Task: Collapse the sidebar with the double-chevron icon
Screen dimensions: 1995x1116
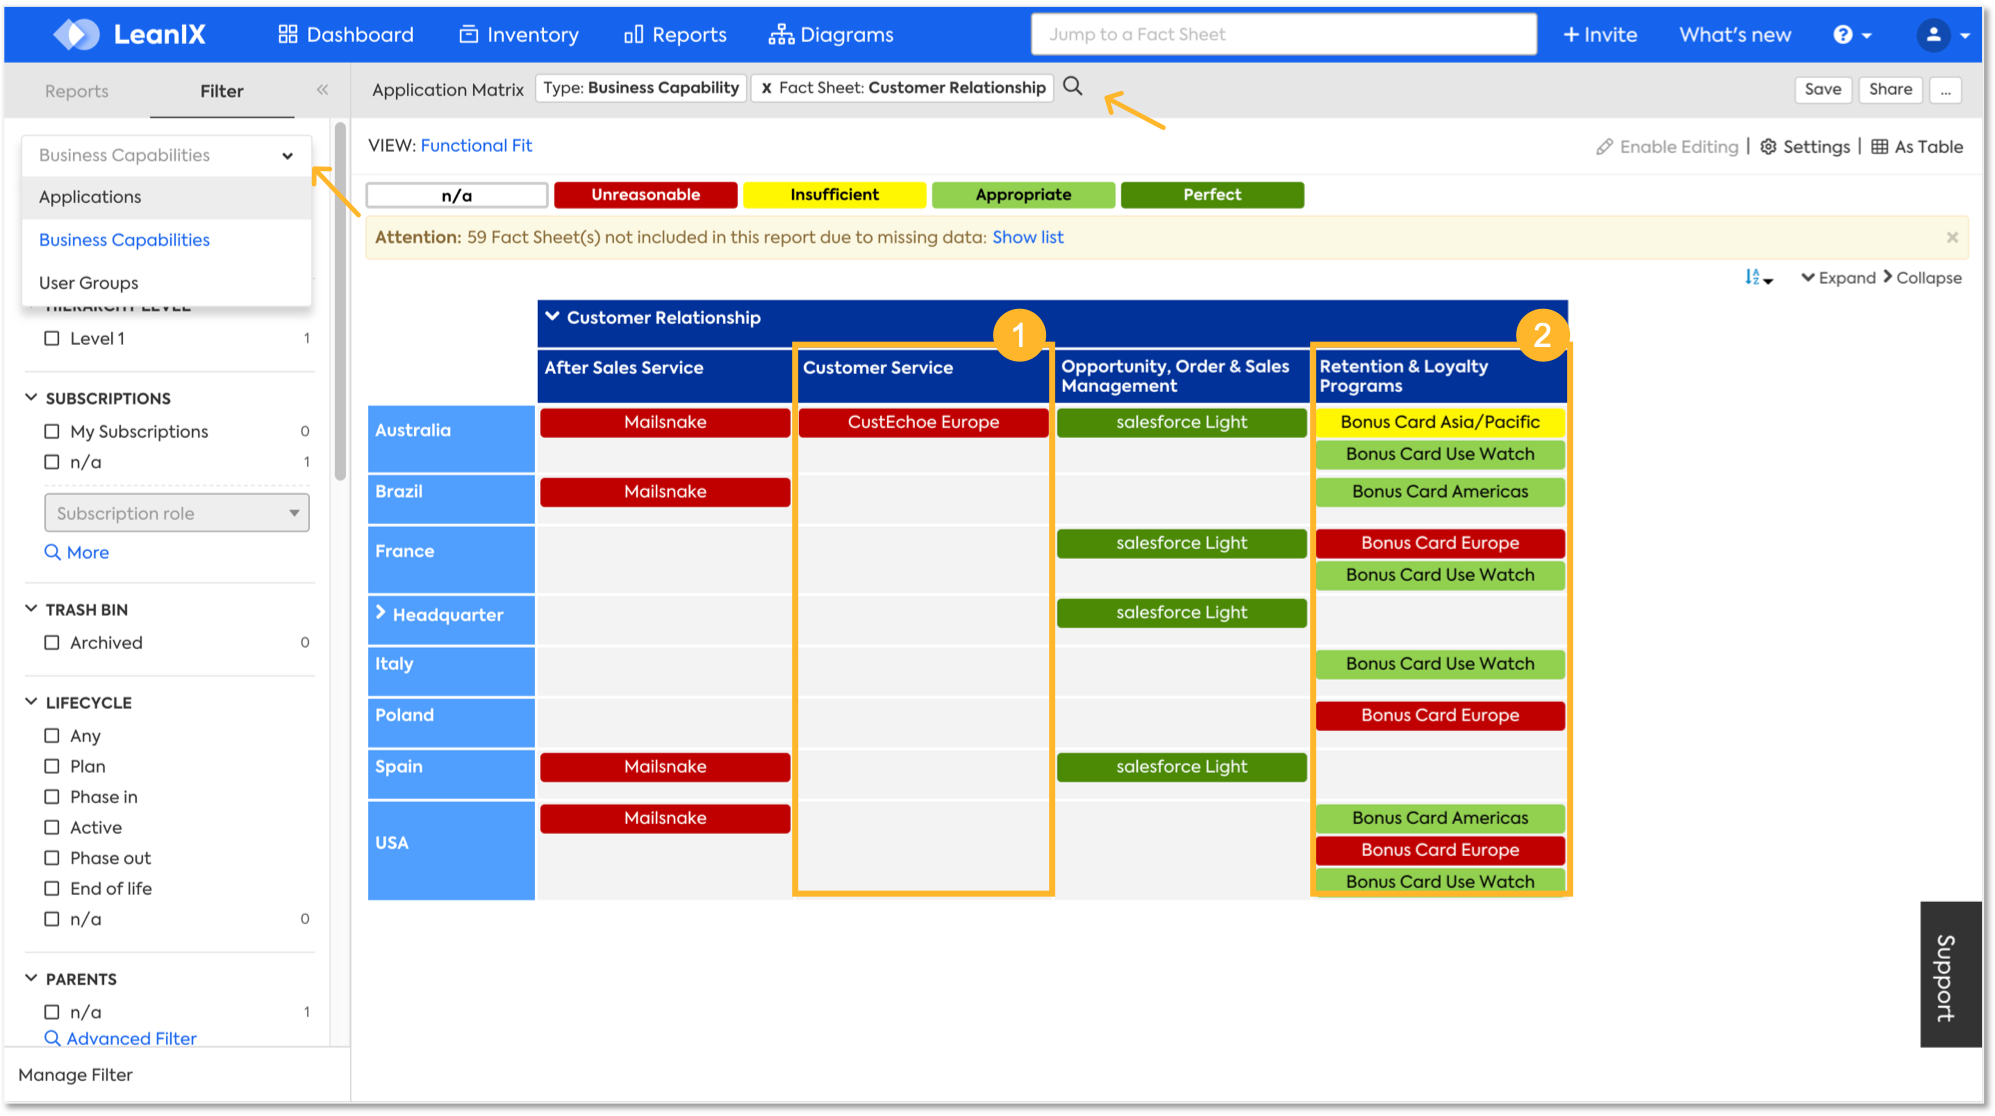Action: coord(322,90)
